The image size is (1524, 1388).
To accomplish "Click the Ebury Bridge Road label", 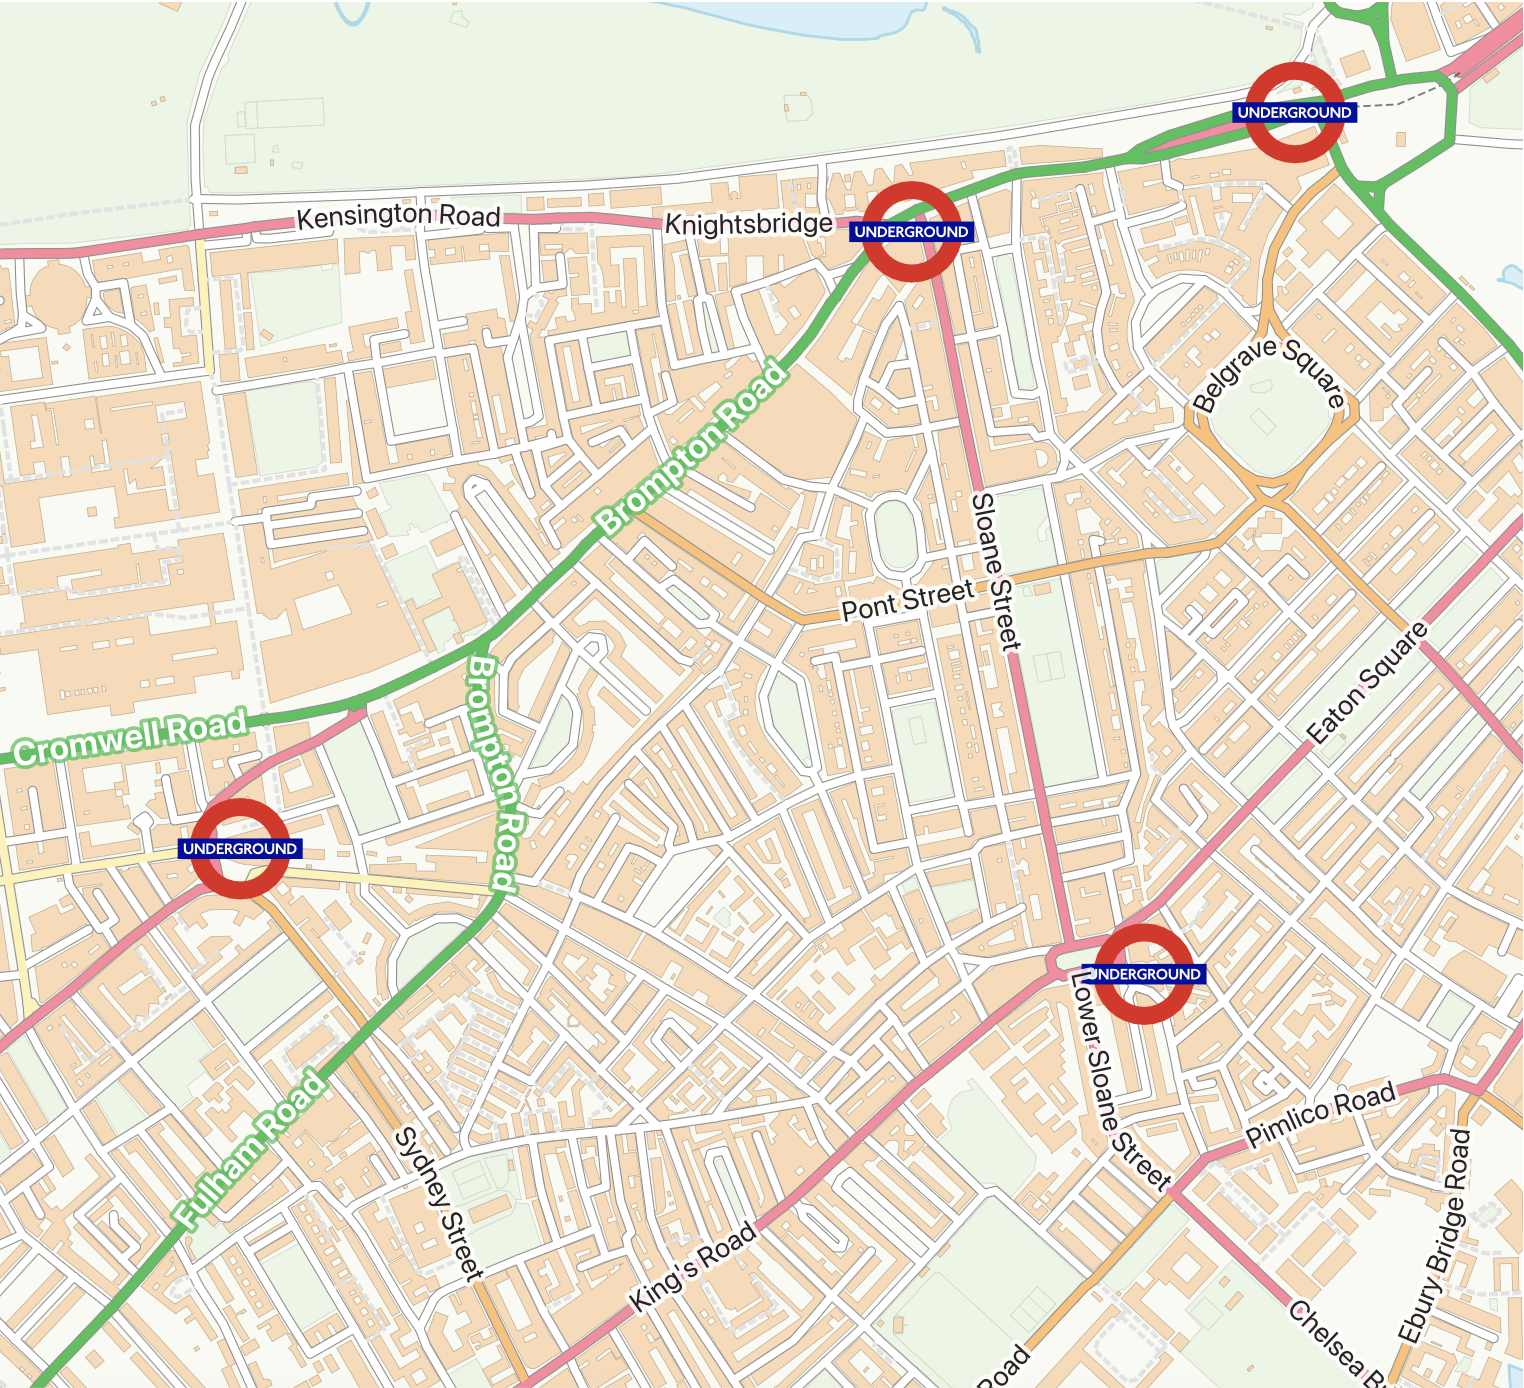I will 1435,1236.
